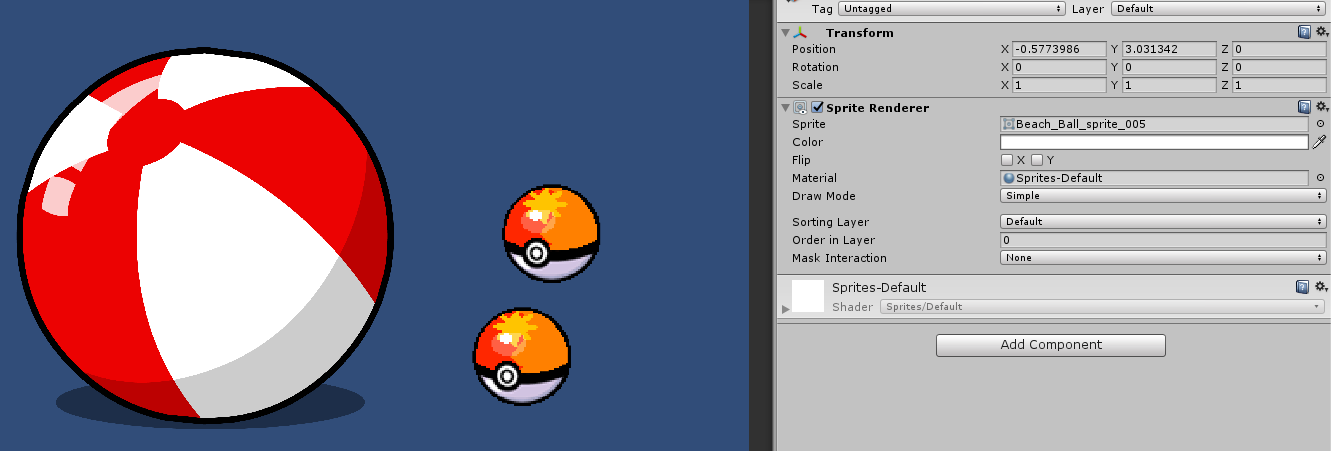Click the white Color swatch field
The height and width of the screenshot is (451, 1331).
tap(1154, 142)
